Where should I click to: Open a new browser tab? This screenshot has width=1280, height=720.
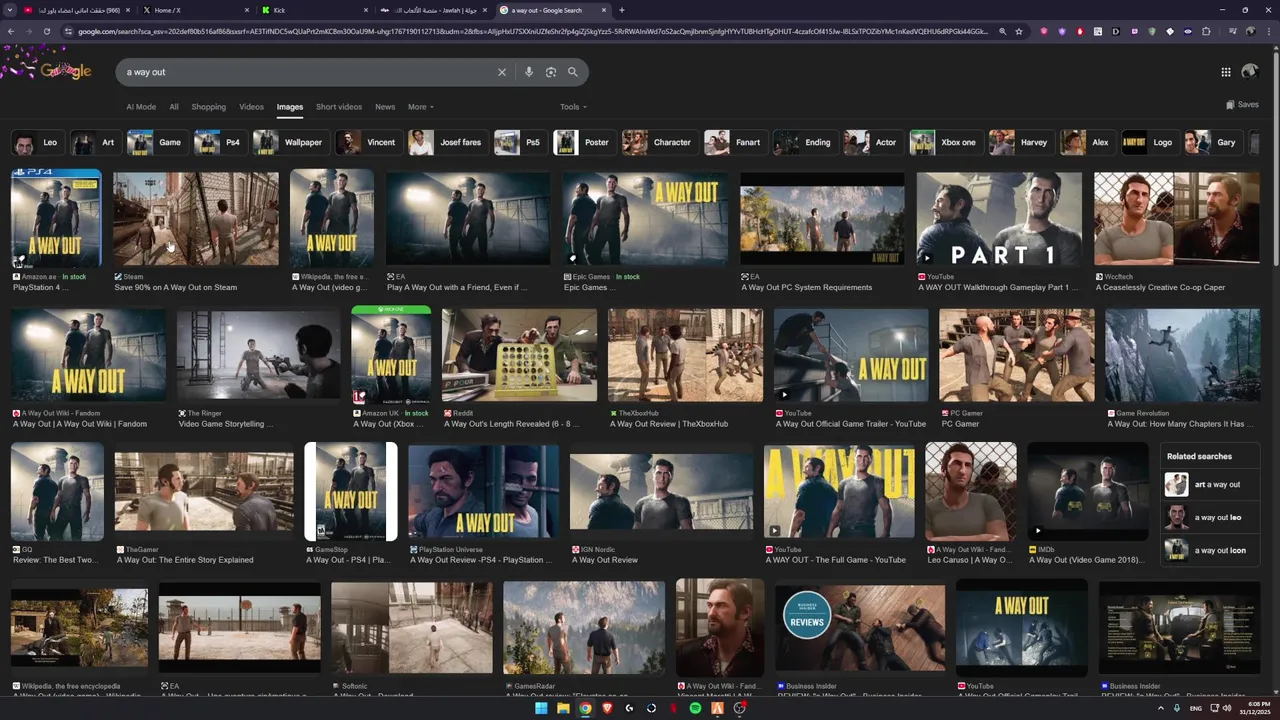coord(622,10)
